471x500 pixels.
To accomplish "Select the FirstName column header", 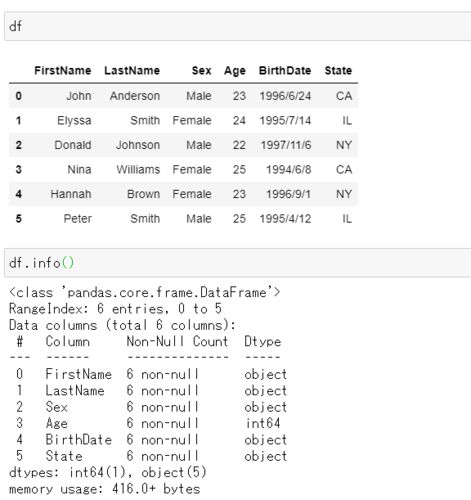I will pyautogui.click(x=63, y=71).
